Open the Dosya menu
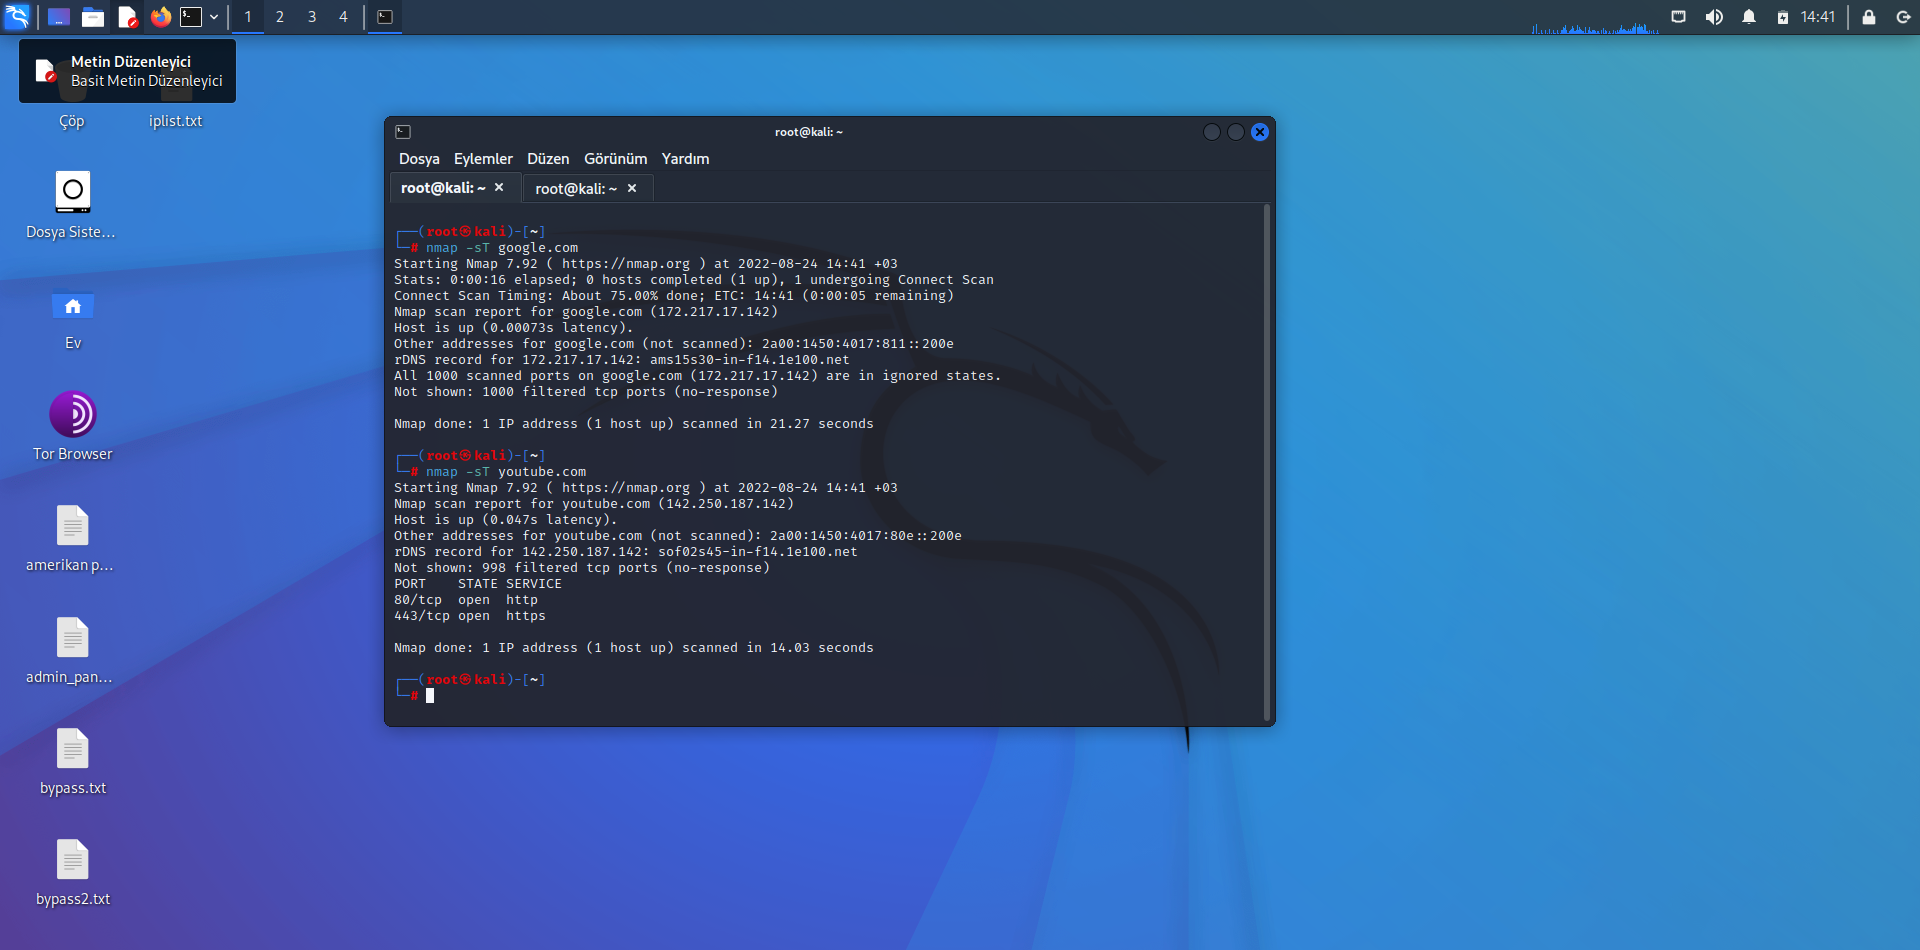This screenshot has width=1920, height=950. tap(419, 159)
